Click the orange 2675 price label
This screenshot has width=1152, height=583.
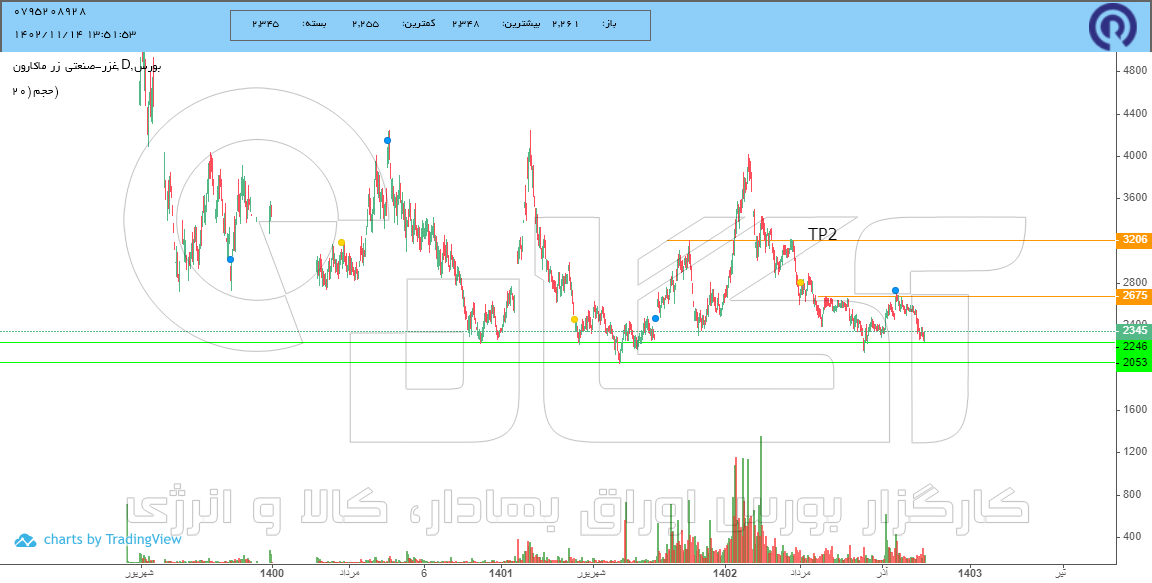click(x=1133, y=296)
